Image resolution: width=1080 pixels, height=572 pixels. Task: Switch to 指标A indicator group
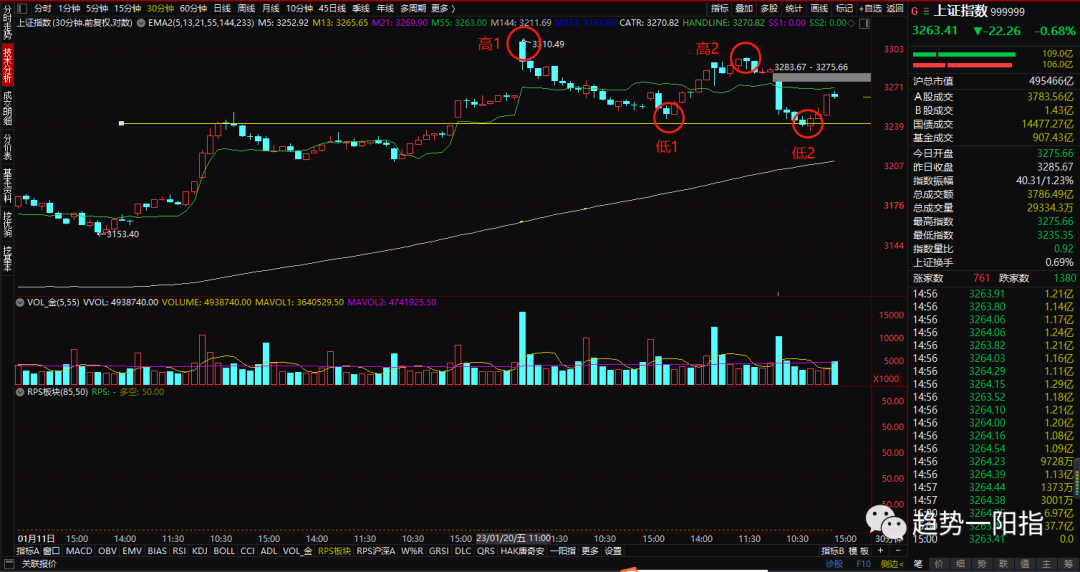(x=28, y=551)
